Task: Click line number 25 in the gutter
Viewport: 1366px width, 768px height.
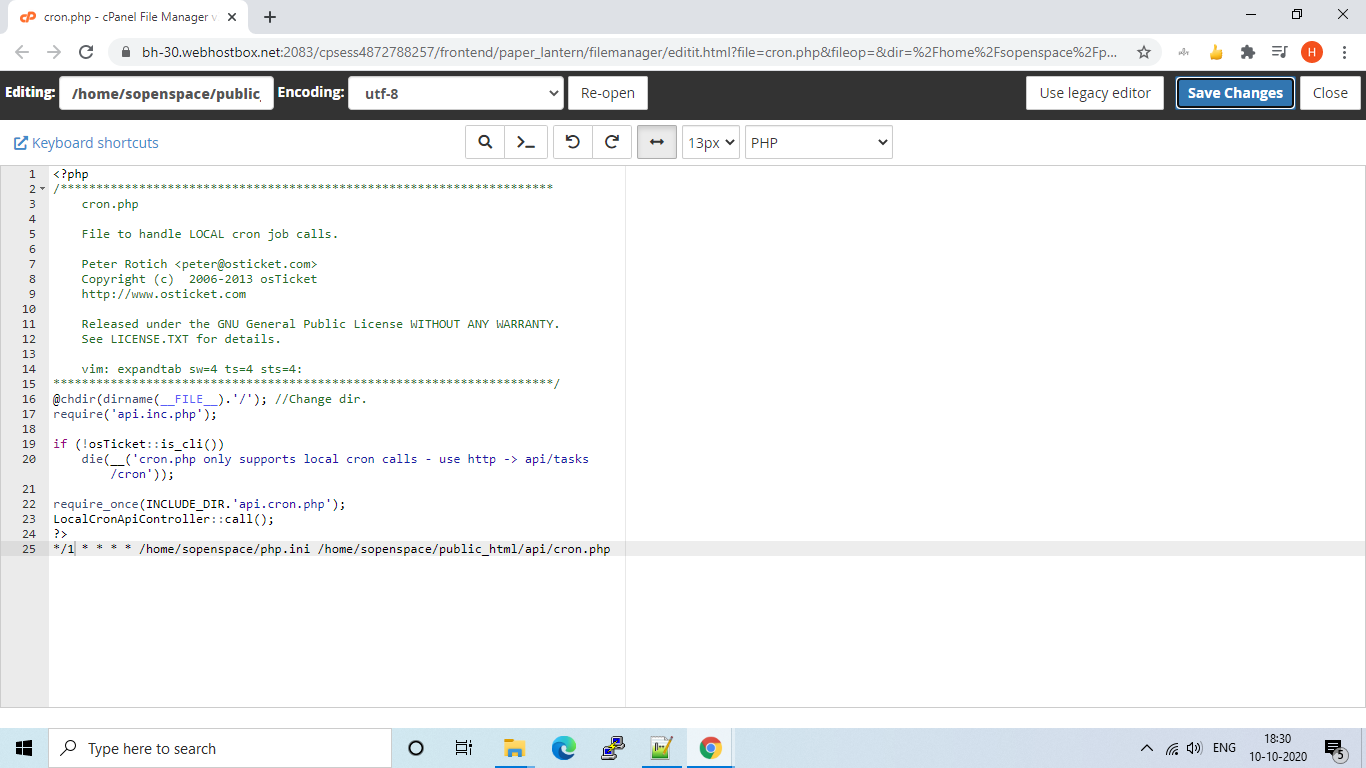Action: point(28,549)
